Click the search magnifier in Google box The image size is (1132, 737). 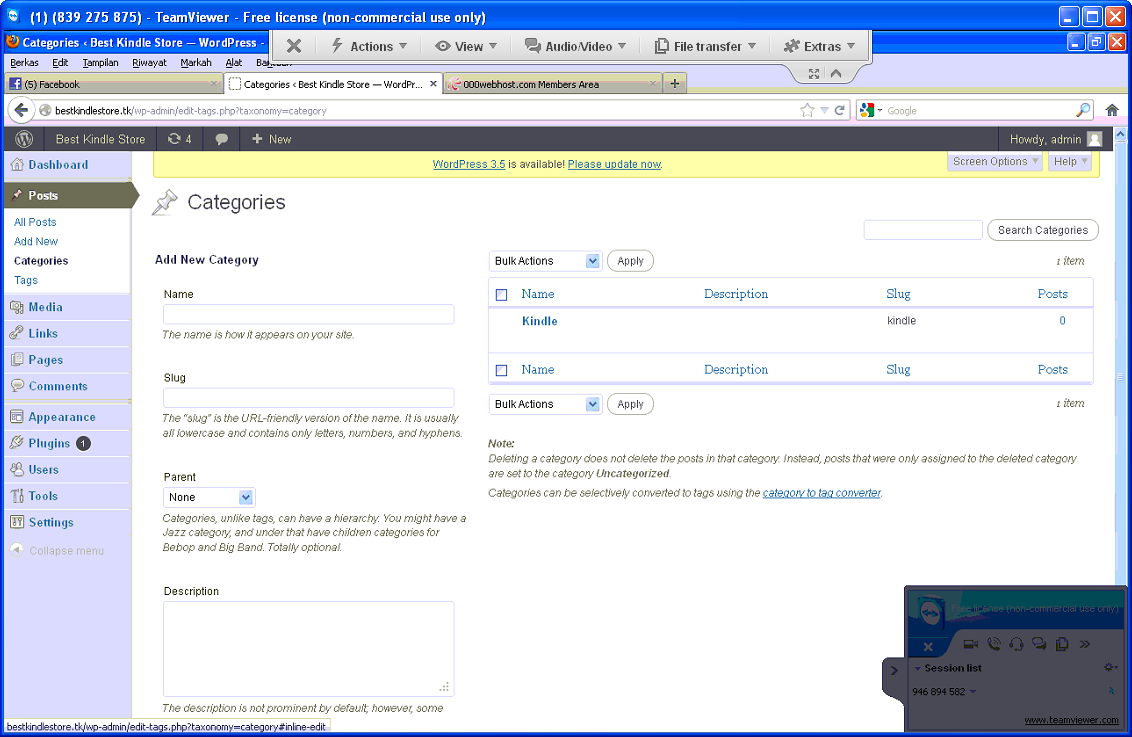click(1083, 110)
